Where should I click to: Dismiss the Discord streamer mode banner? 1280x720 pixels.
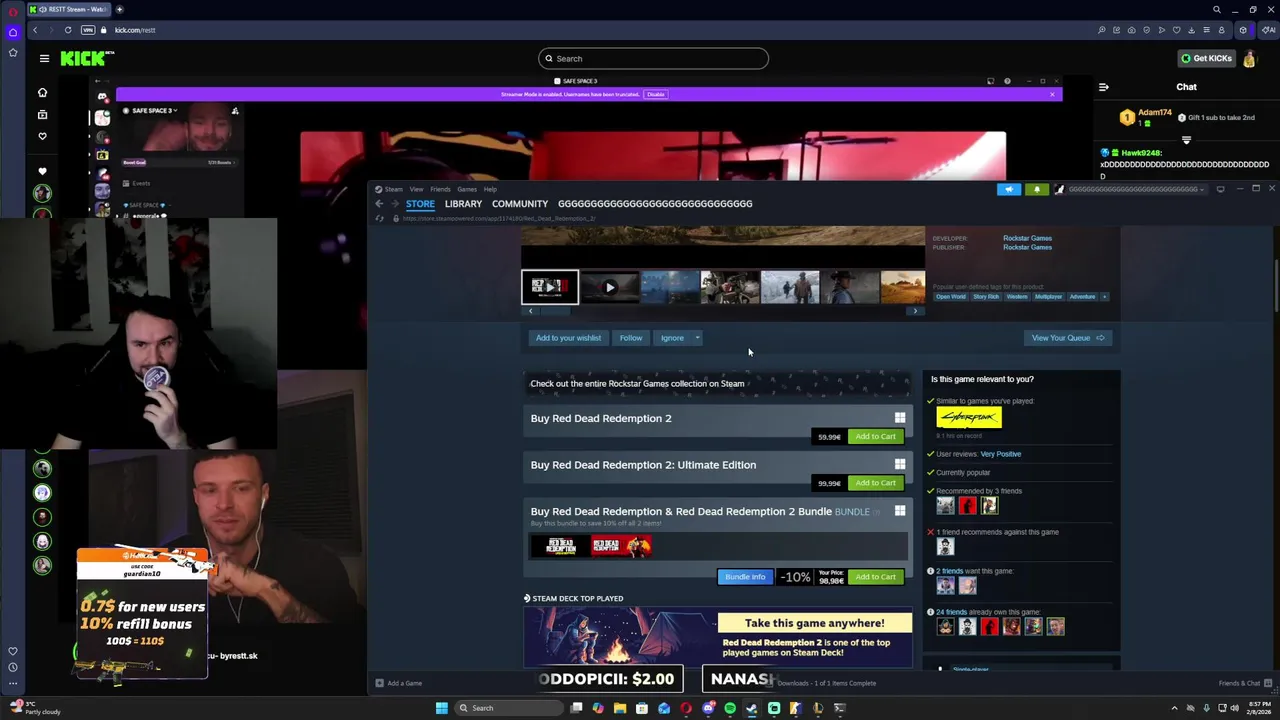click(x=1052, y=94)
